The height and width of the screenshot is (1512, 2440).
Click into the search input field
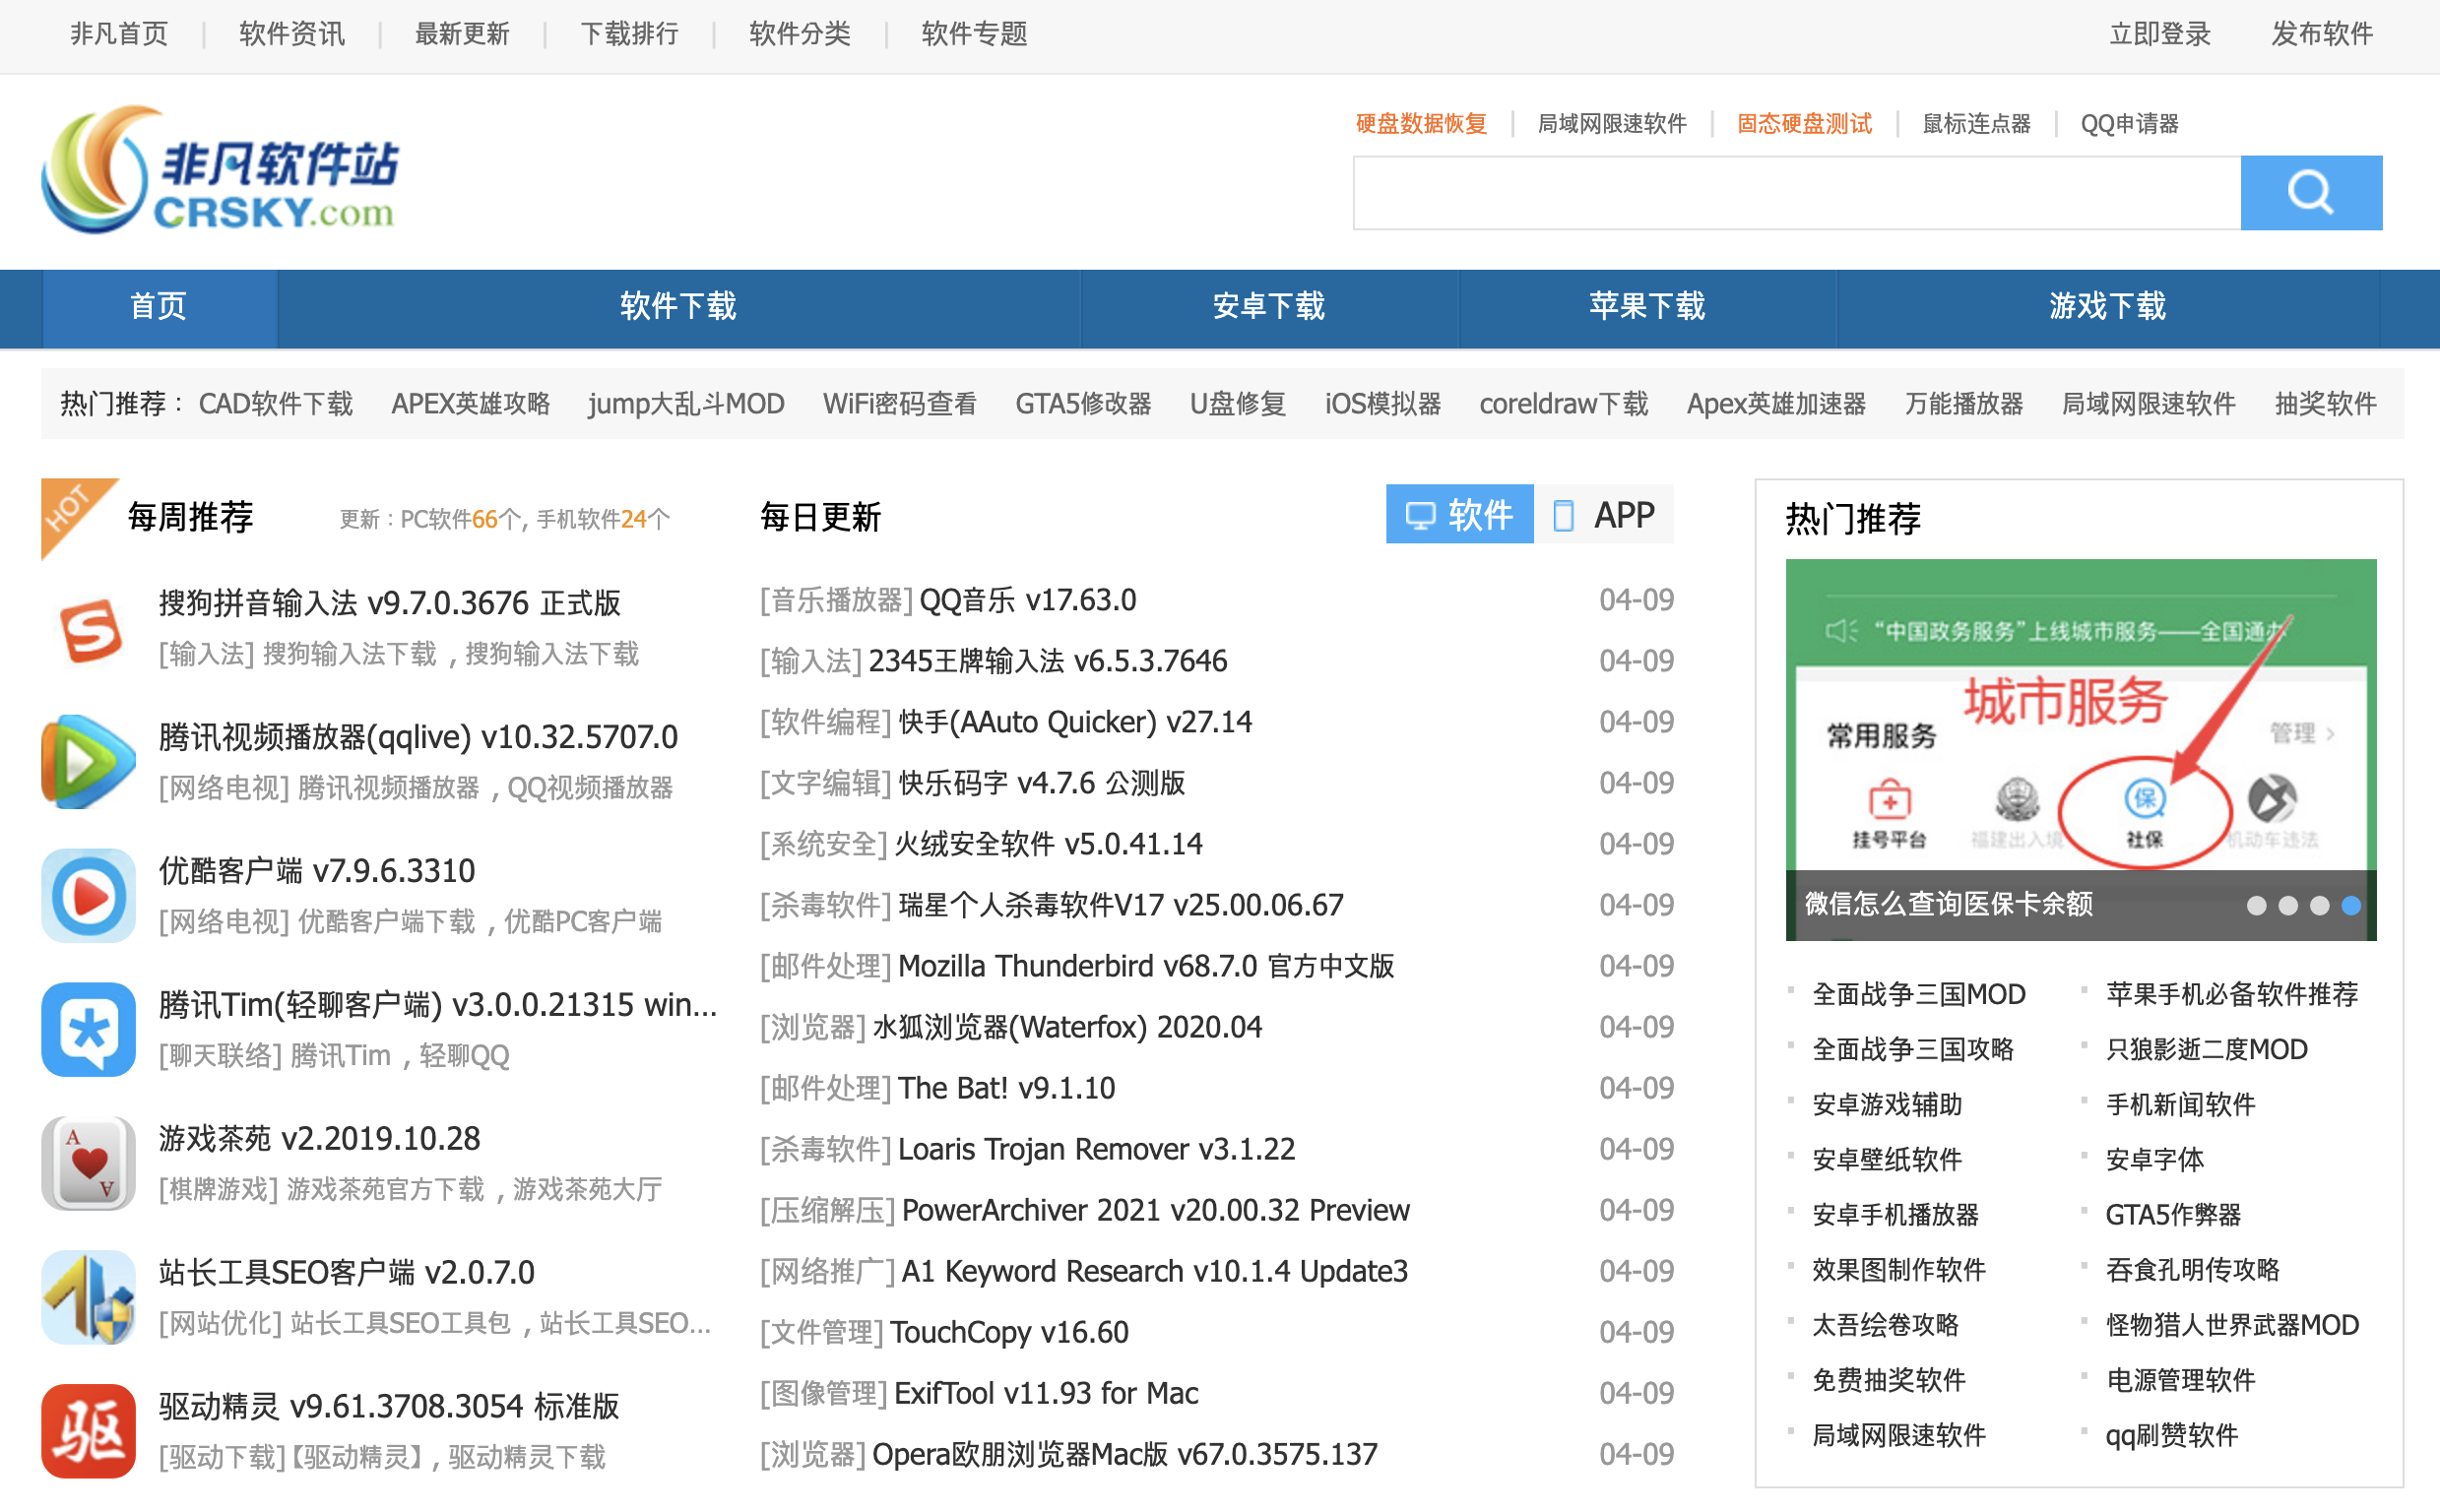pos(1796,192)
